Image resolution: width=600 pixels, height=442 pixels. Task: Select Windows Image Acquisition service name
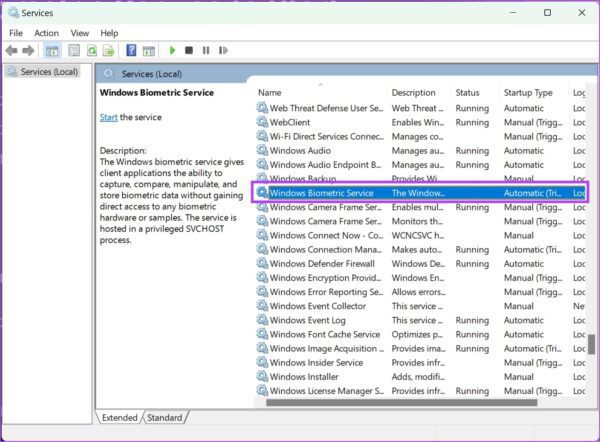pos(326,349)
